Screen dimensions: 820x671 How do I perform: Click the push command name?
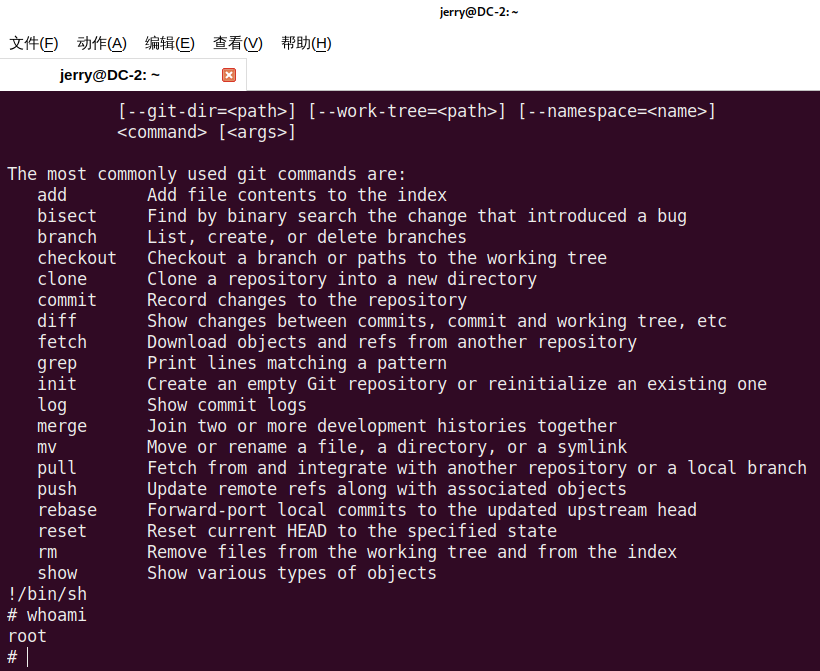coord(57,489)
